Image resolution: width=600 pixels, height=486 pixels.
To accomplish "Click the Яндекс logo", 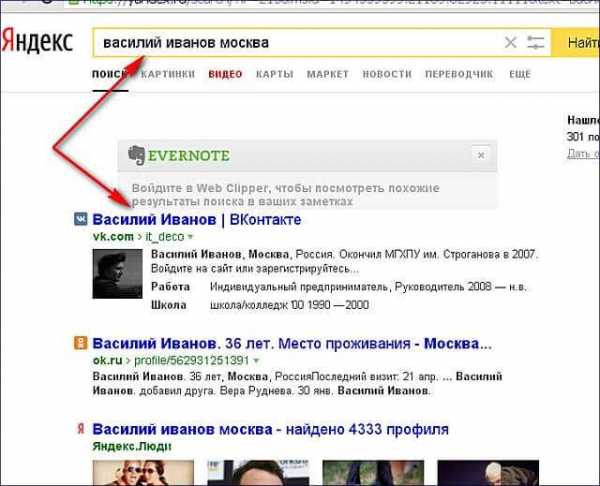I will point(37,41).
